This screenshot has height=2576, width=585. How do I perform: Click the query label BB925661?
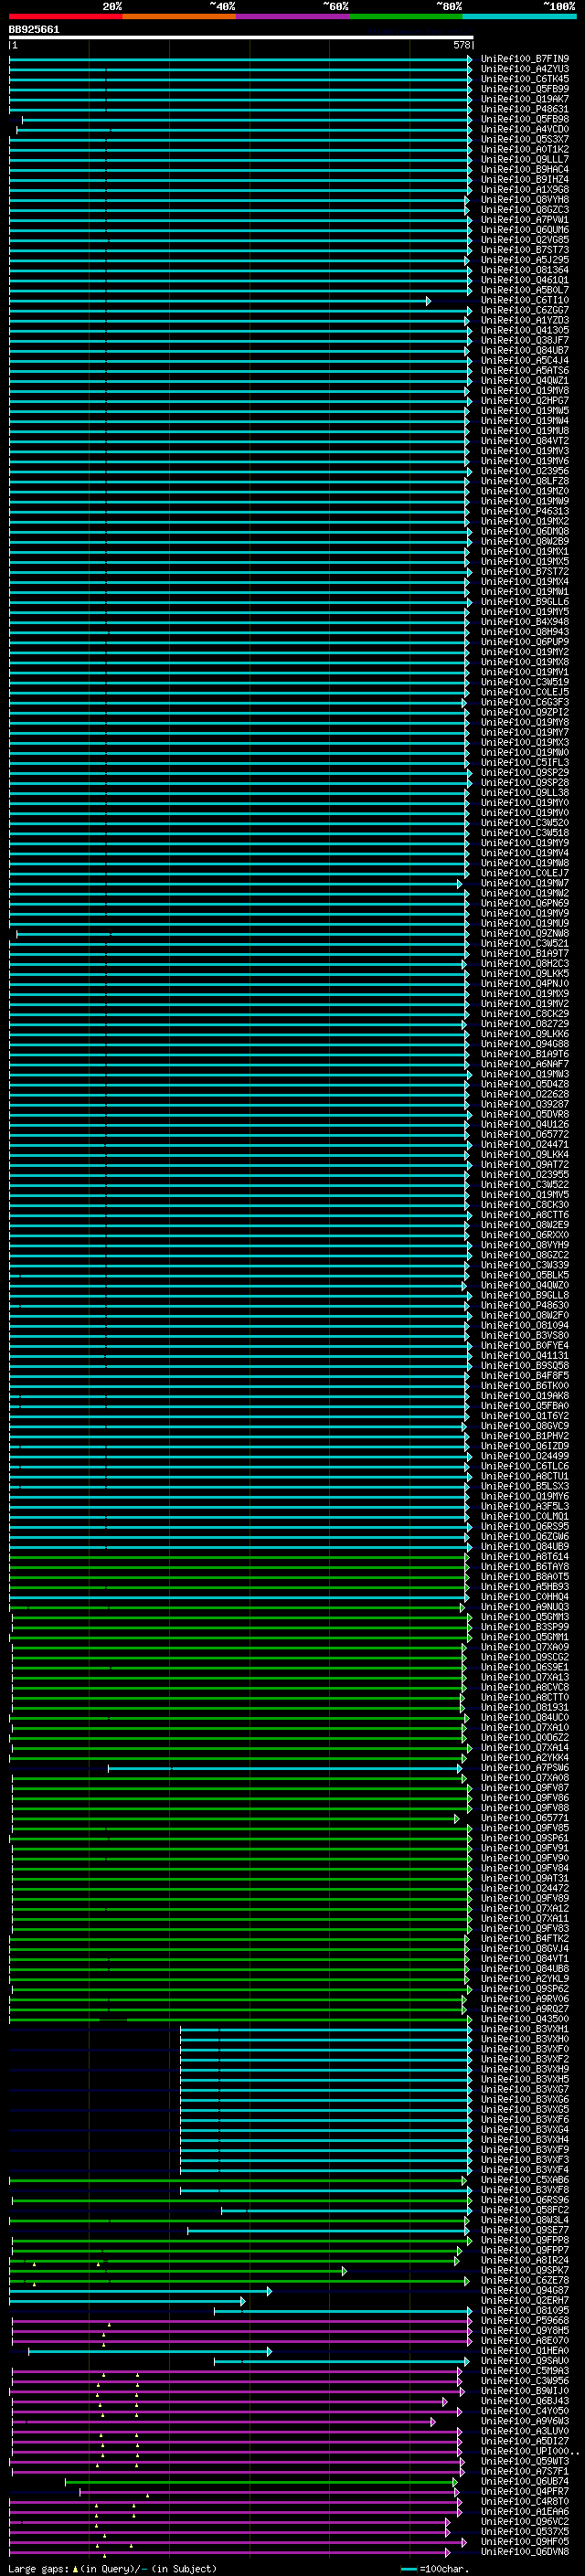tap(34, 30)
